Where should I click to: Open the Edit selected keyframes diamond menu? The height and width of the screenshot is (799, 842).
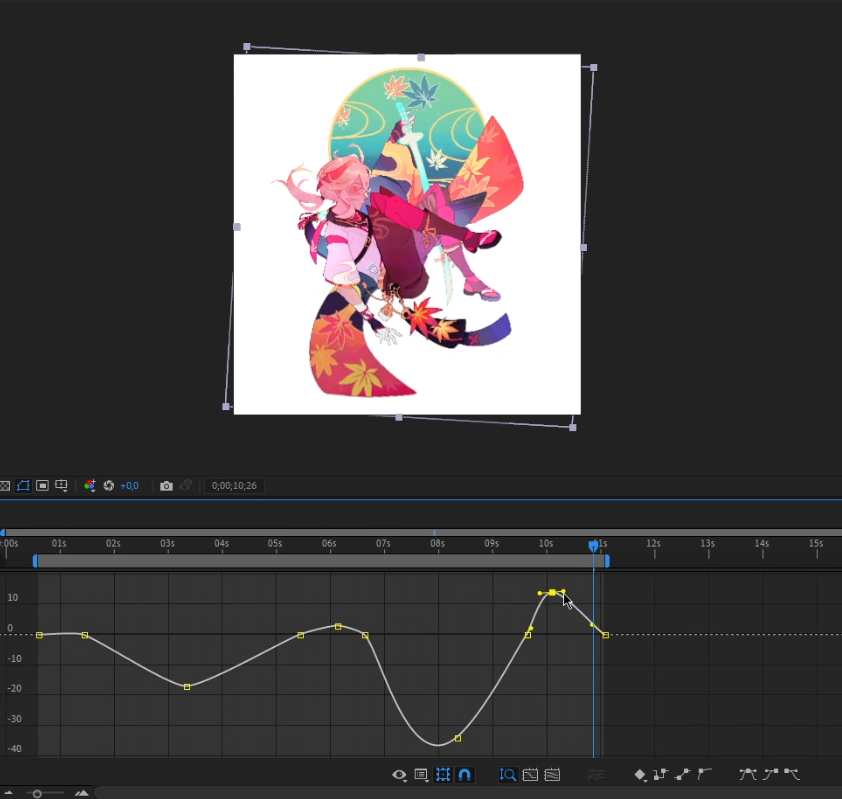tap(640, 774)
